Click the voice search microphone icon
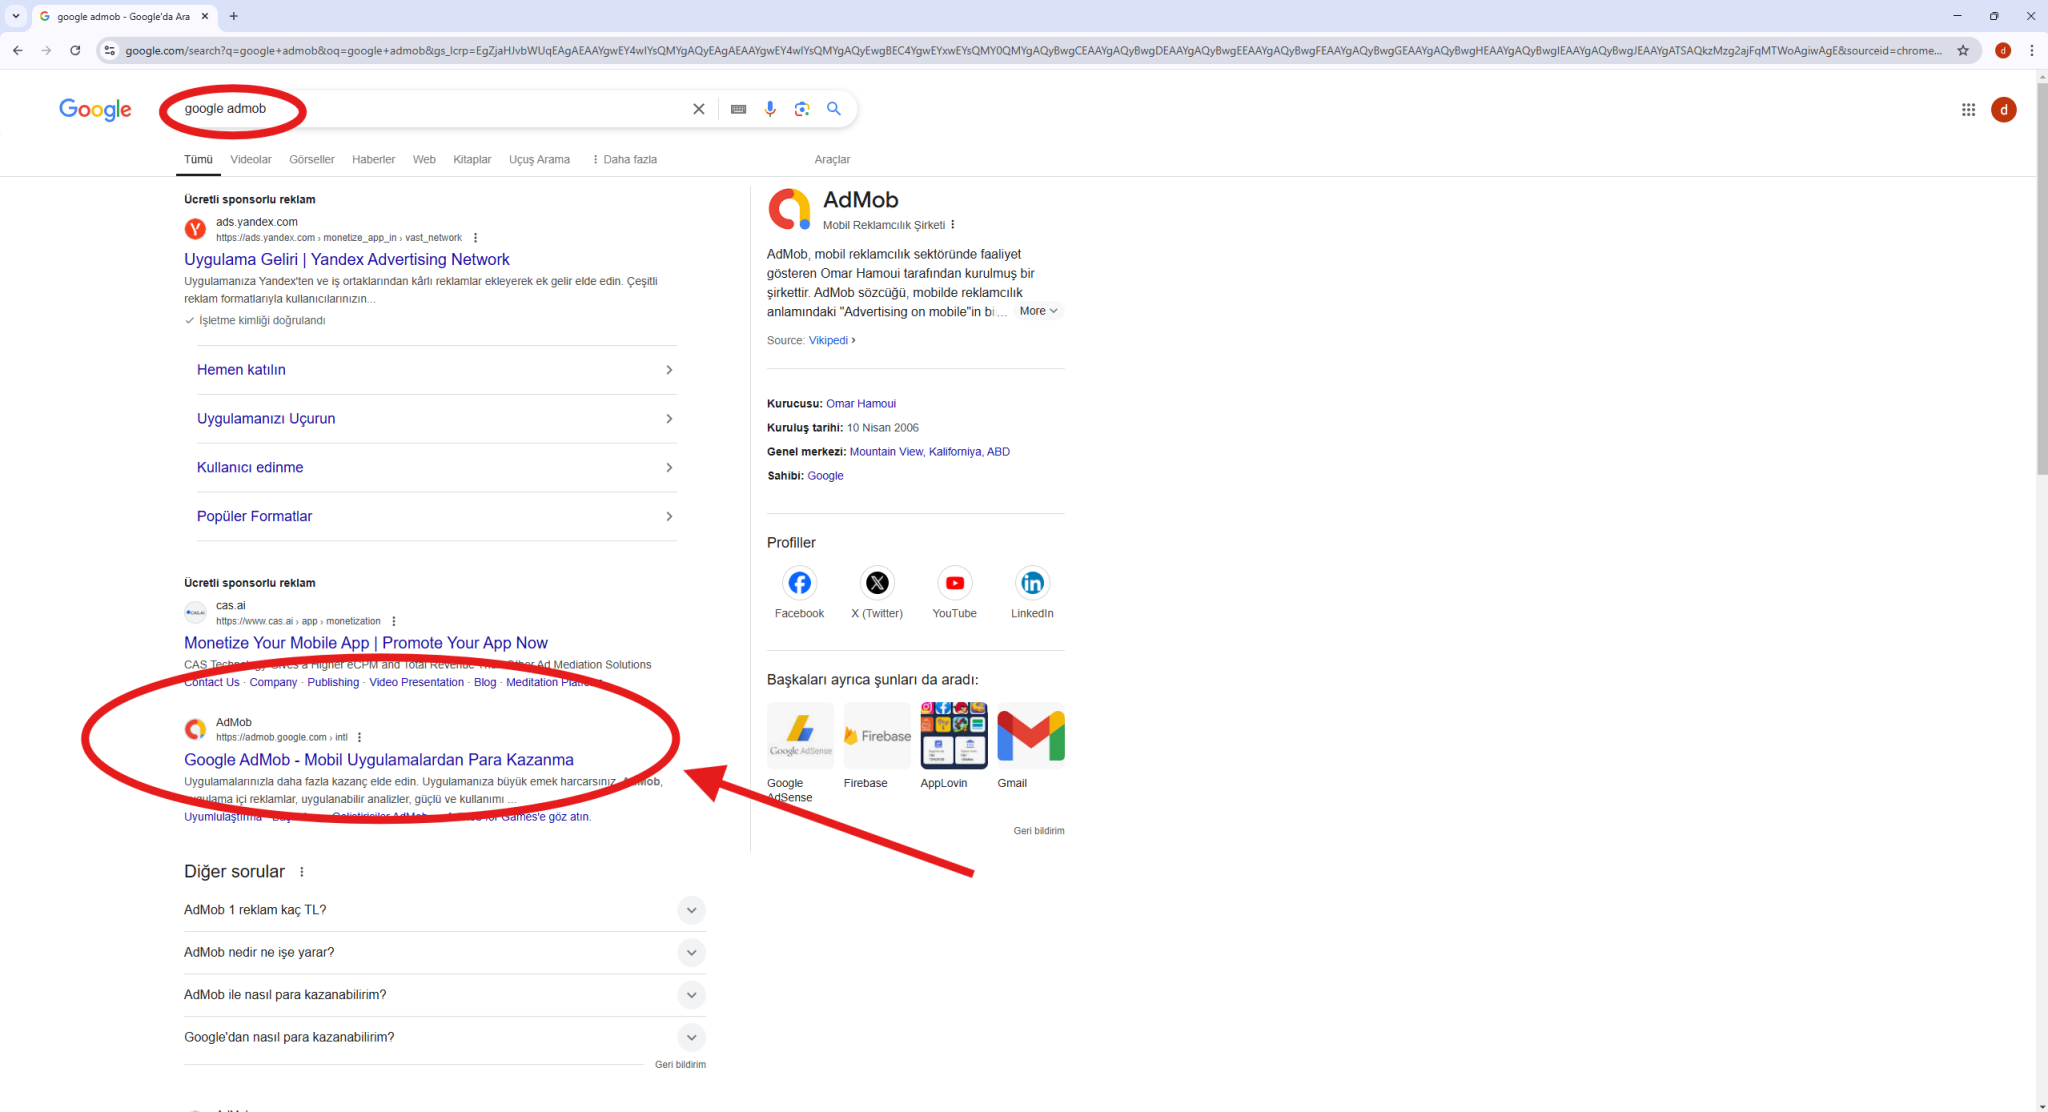 tap(769, 109)
